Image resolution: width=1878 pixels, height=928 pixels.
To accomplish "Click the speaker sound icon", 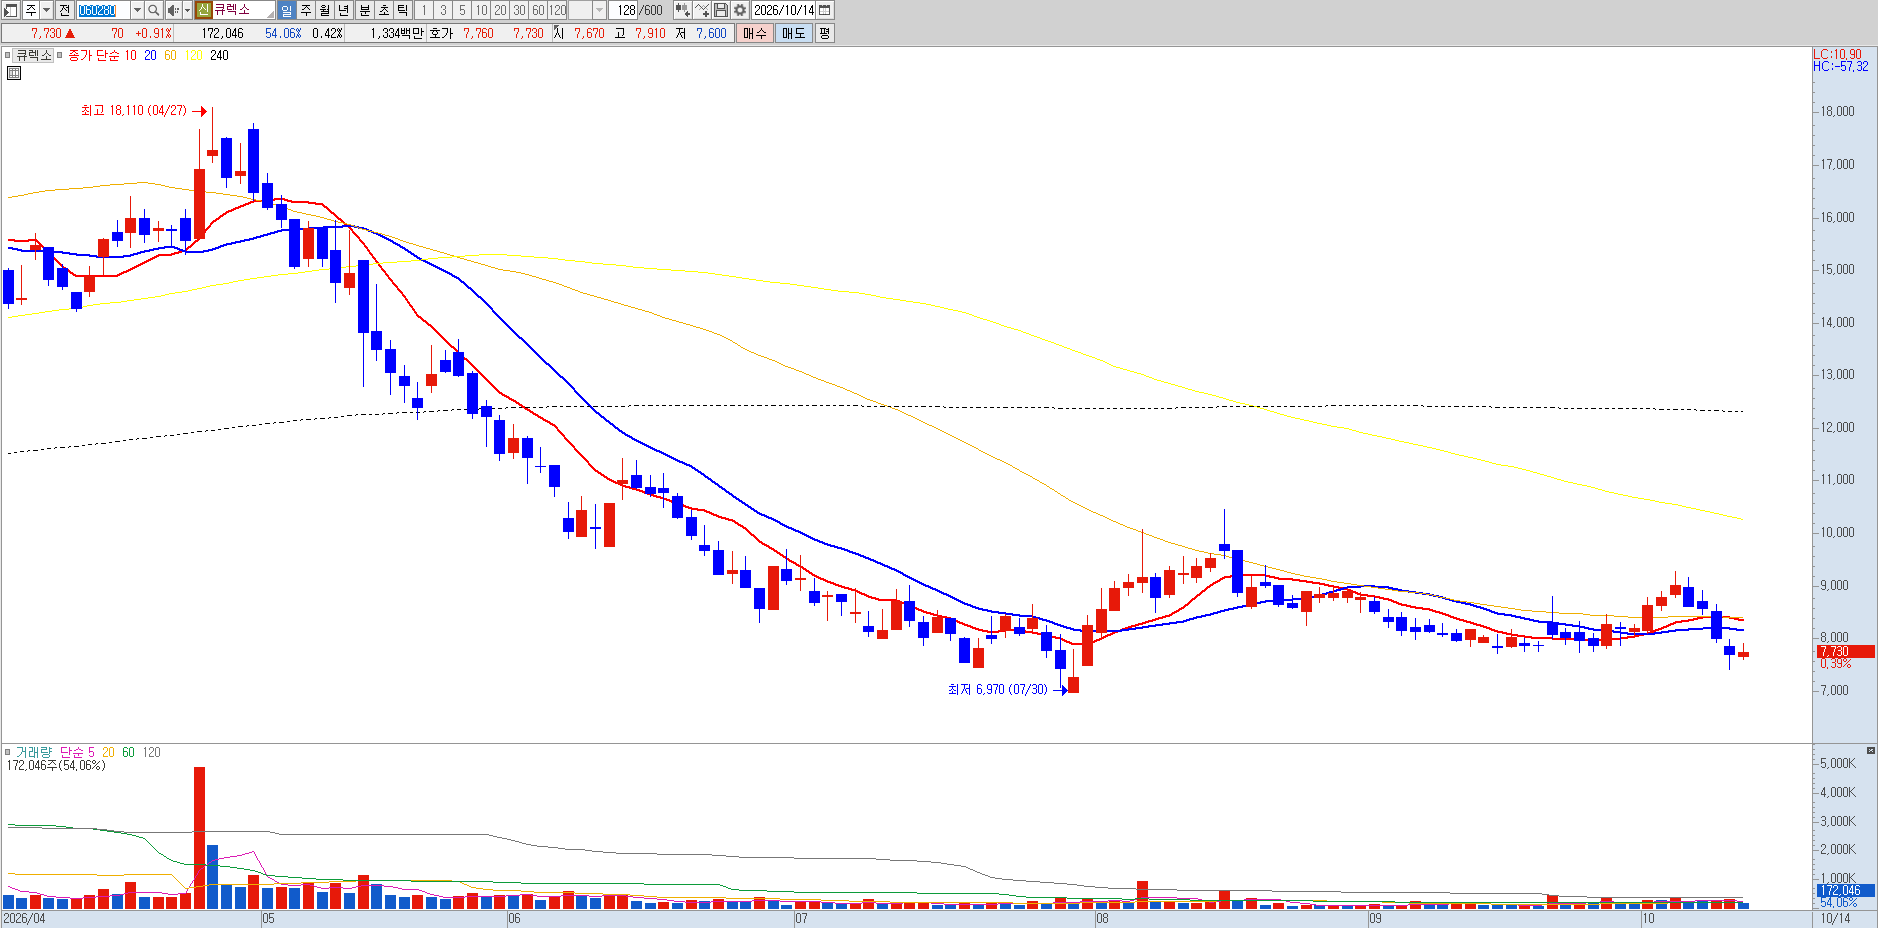I will tap(173, 10).
